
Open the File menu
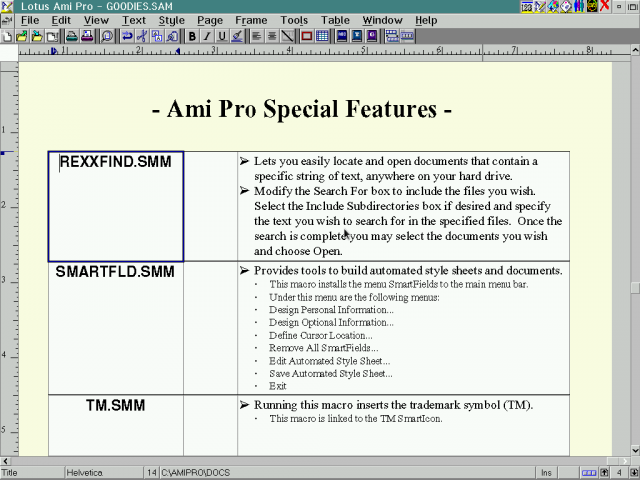(x=30, y=20)
